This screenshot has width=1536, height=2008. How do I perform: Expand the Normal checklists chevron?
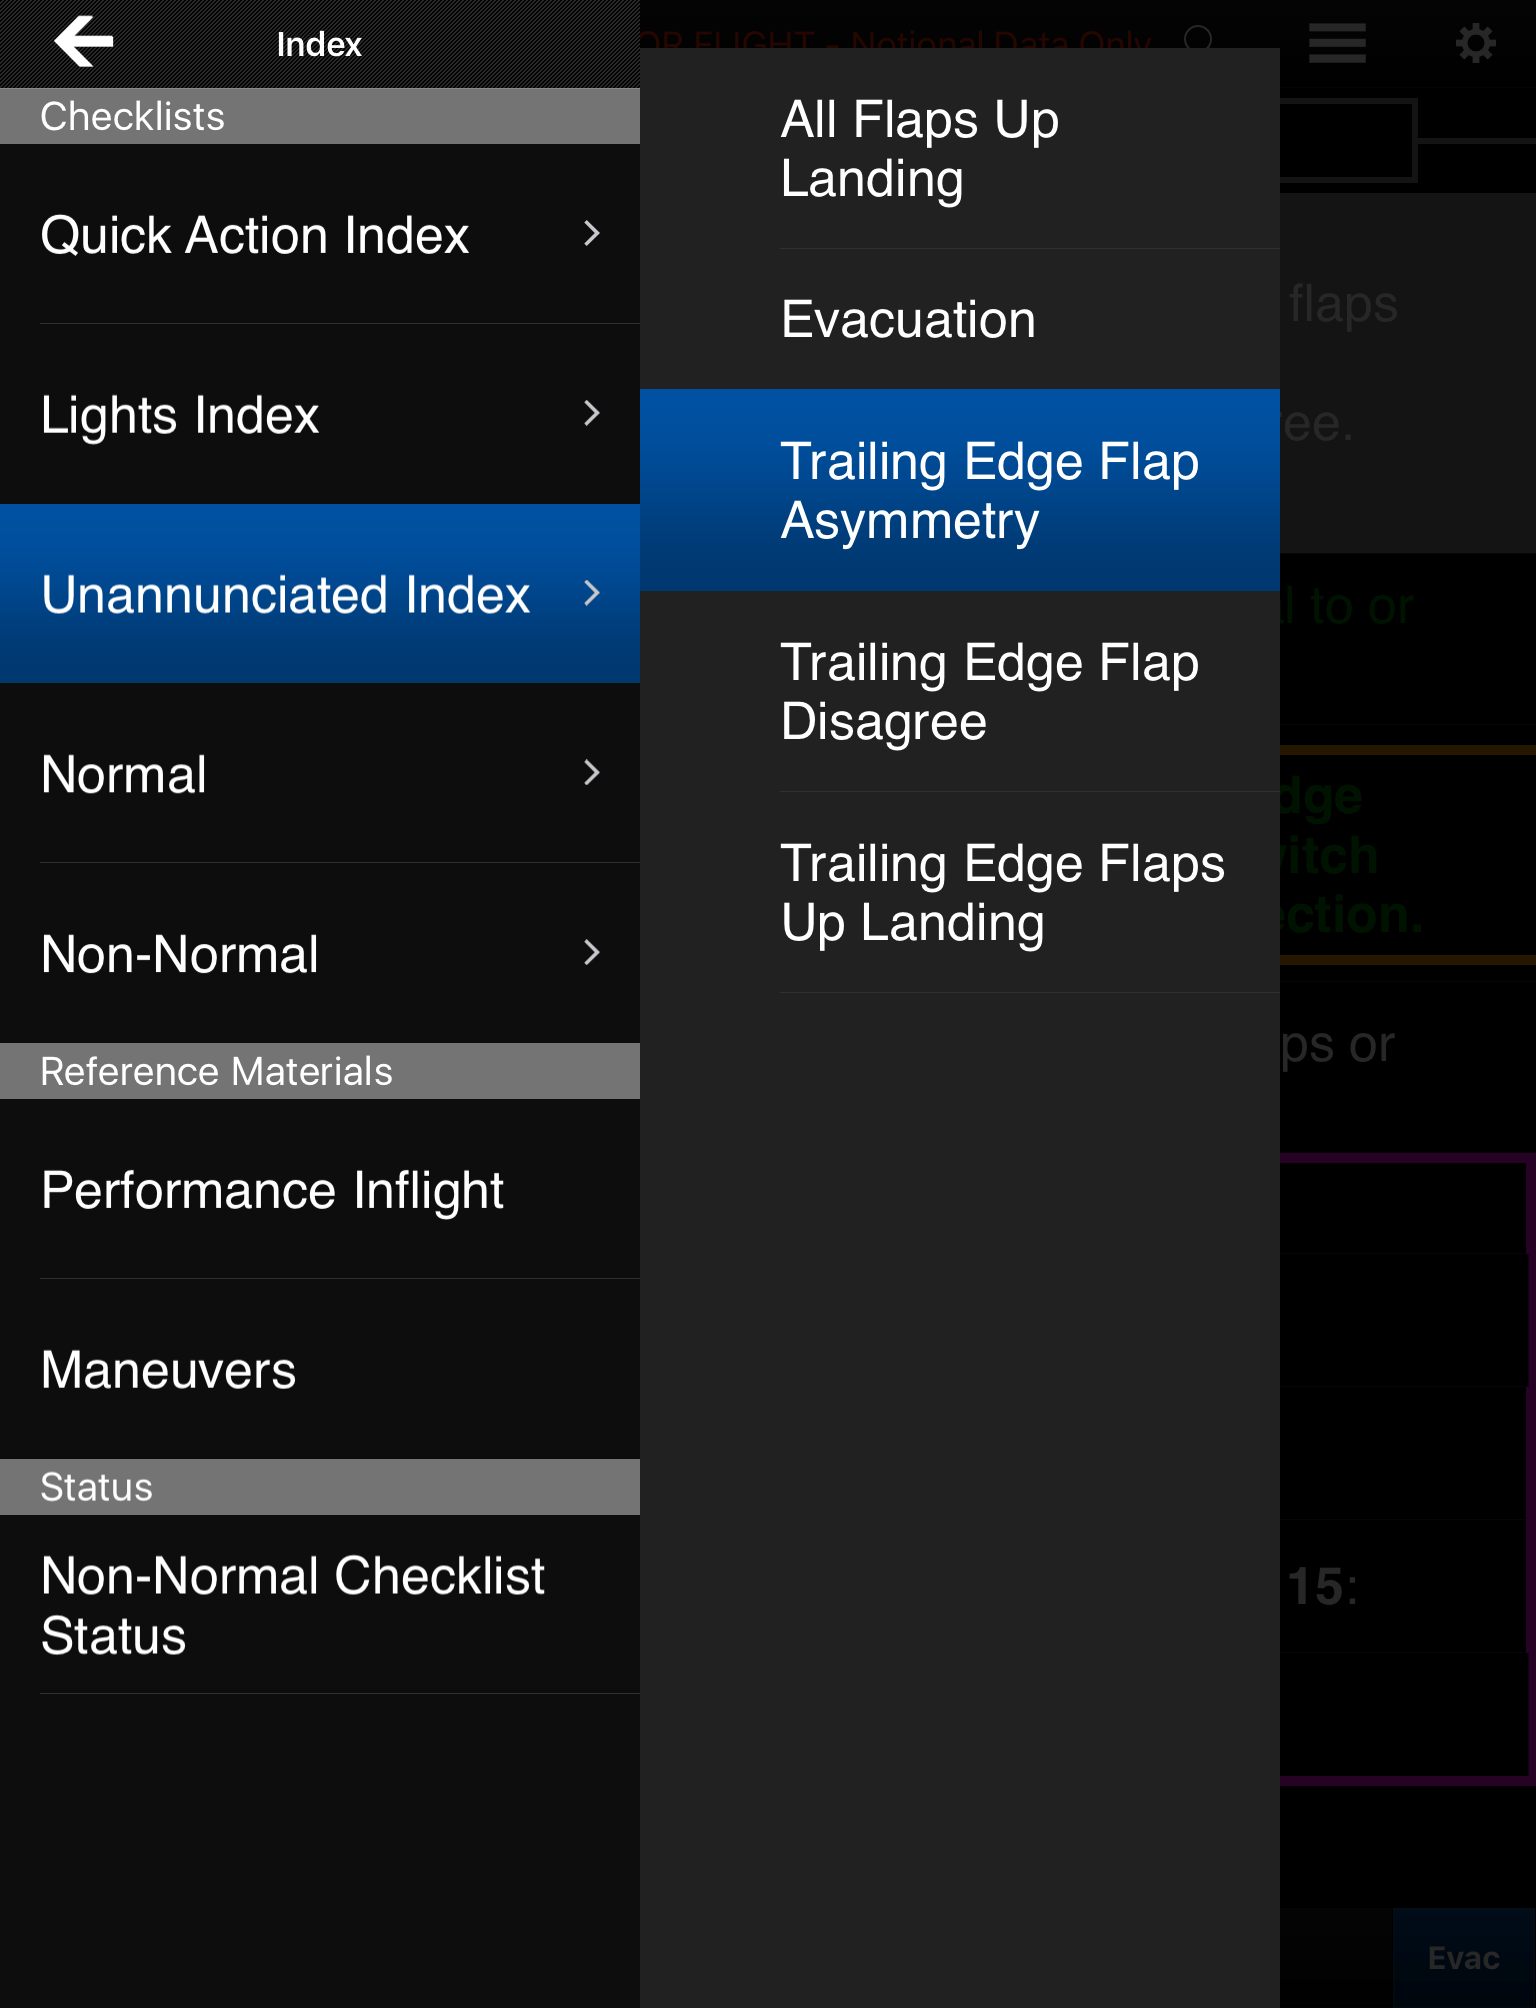click(592, 773)
